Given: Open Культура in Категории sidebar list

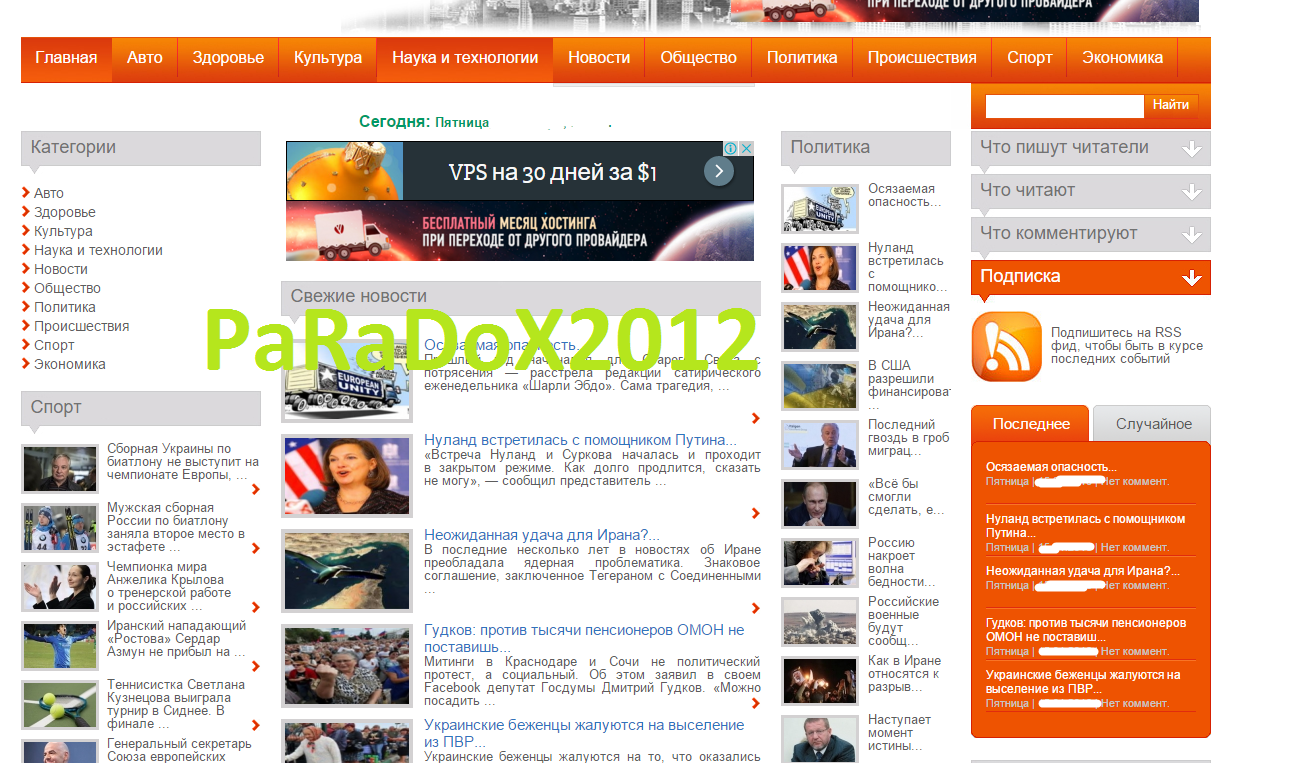Looking at the screenshot, I should pyautogui.click(x=63, y=231).
